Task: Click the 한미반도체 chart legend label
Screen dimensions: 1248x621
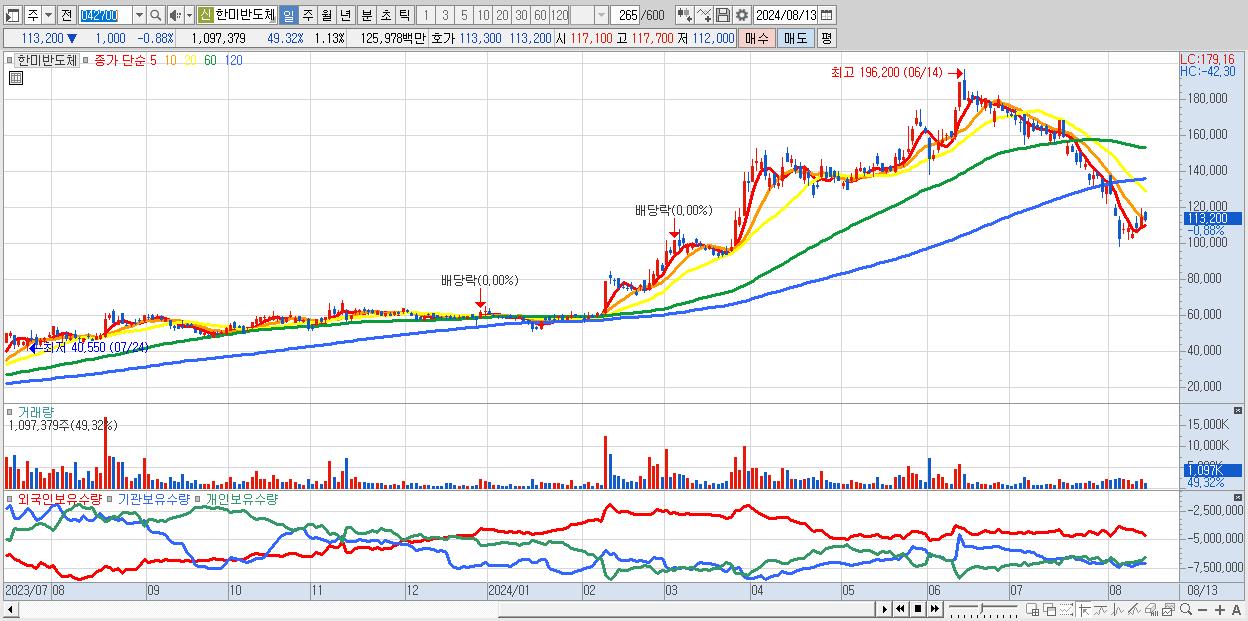Action: [48, 60]
